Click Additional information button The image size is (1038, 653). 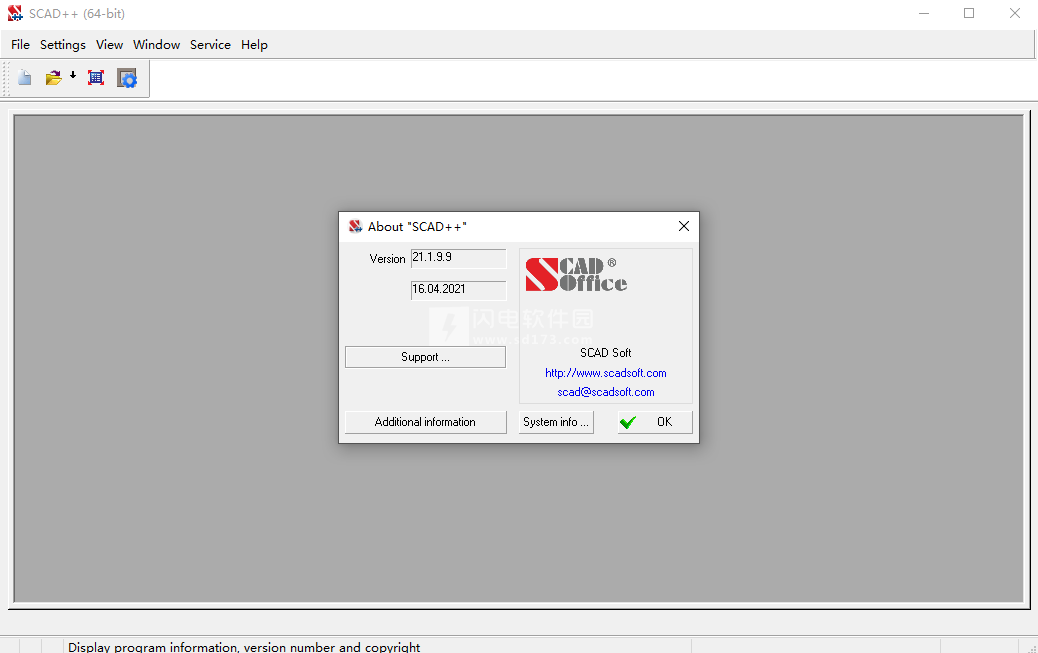[x=426, y=422]
